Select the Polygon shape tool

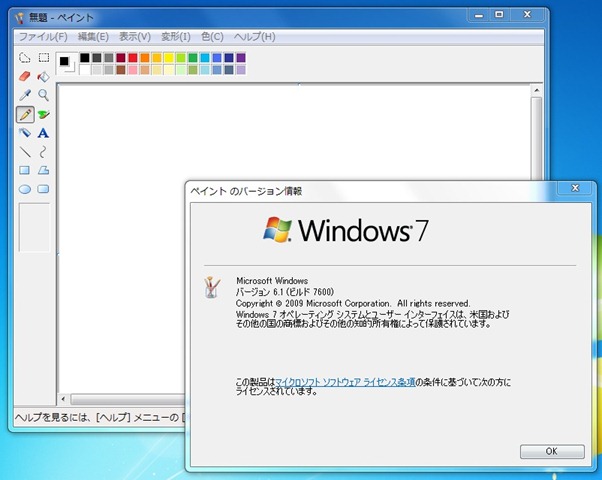(x=43, y=170)
